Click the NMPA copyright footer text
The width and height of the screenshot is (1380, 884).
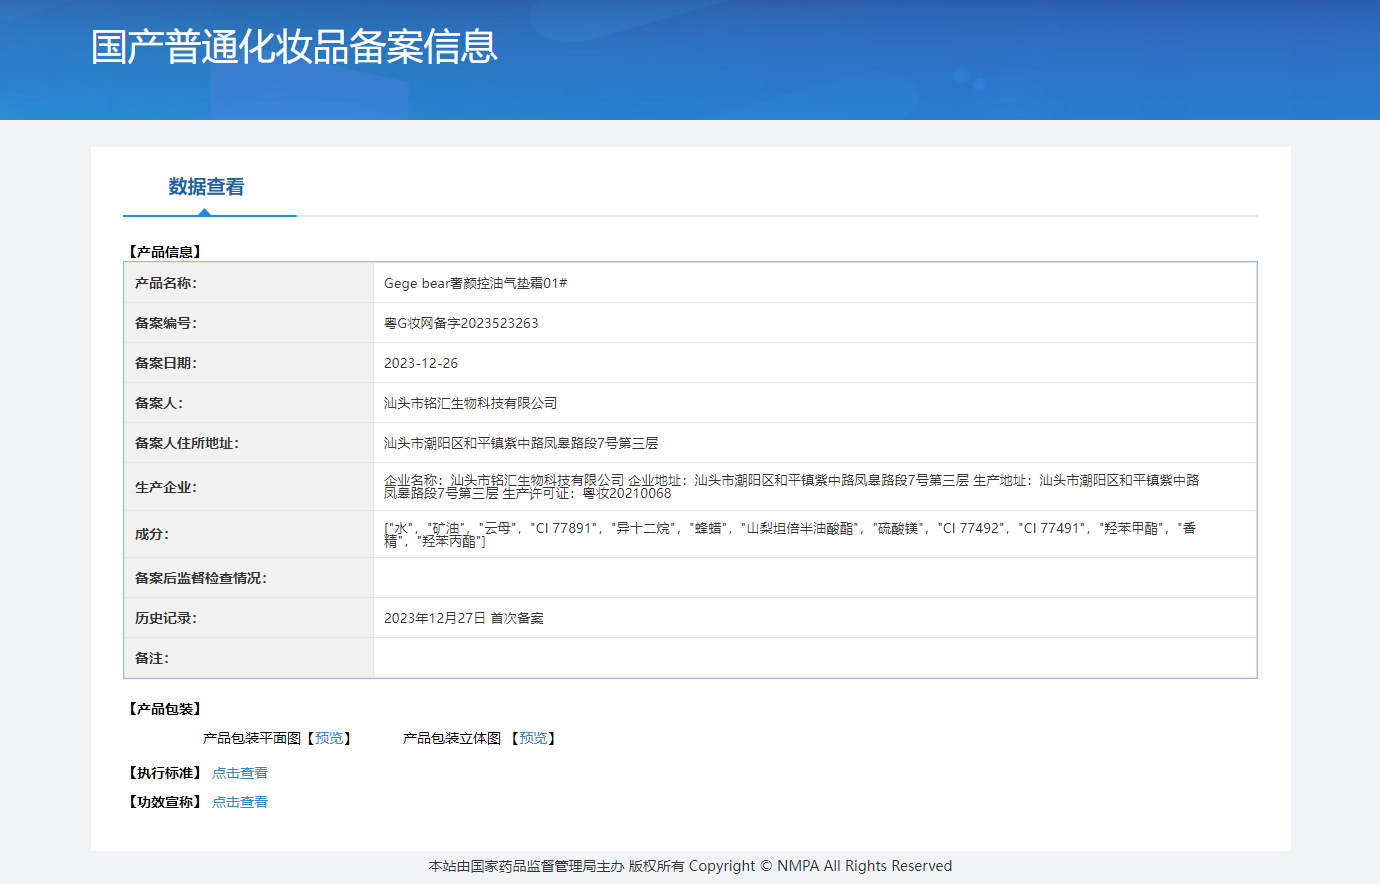click(x=690, y=866)
